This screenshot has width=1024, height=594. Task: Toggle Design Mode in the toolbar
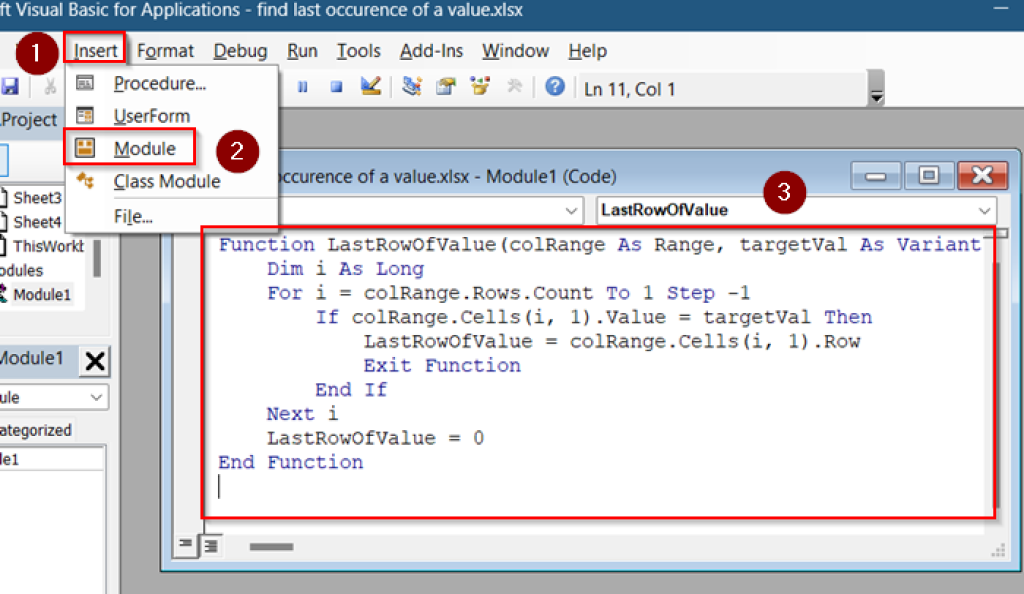point(370,87)
